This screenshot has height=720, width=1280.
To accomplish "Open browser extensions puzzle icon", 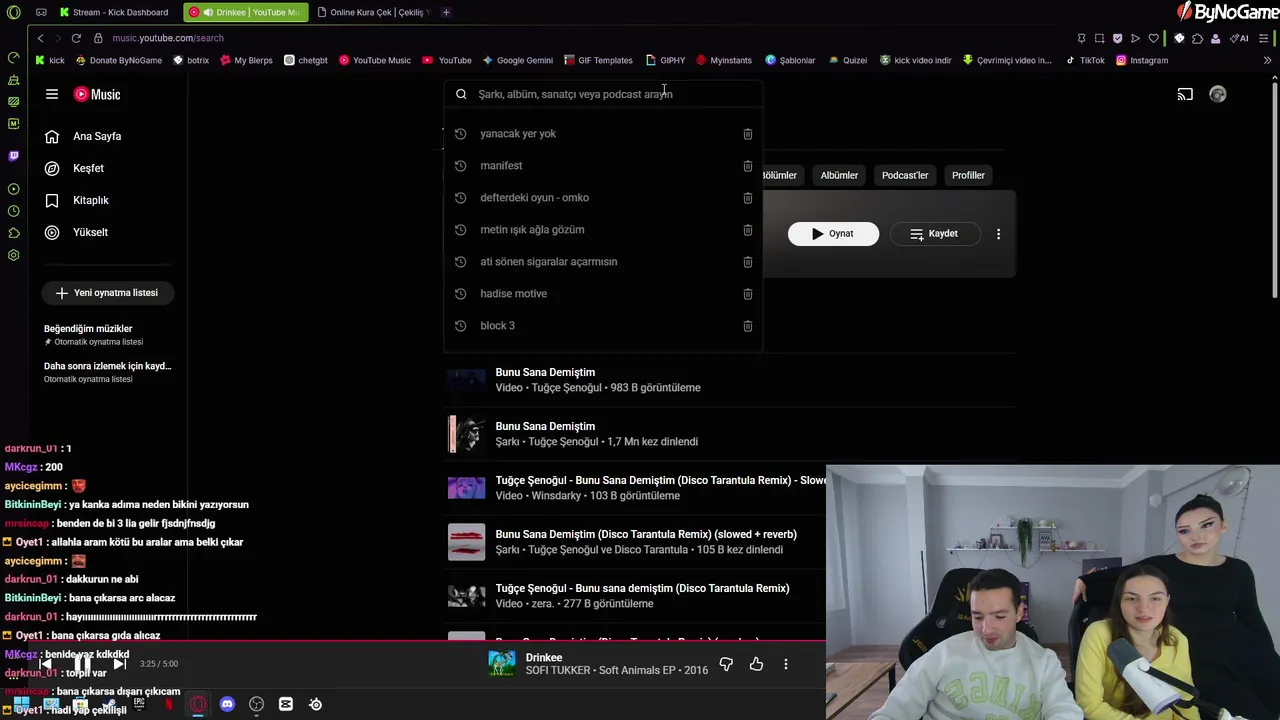I will tap(1197, 38).
